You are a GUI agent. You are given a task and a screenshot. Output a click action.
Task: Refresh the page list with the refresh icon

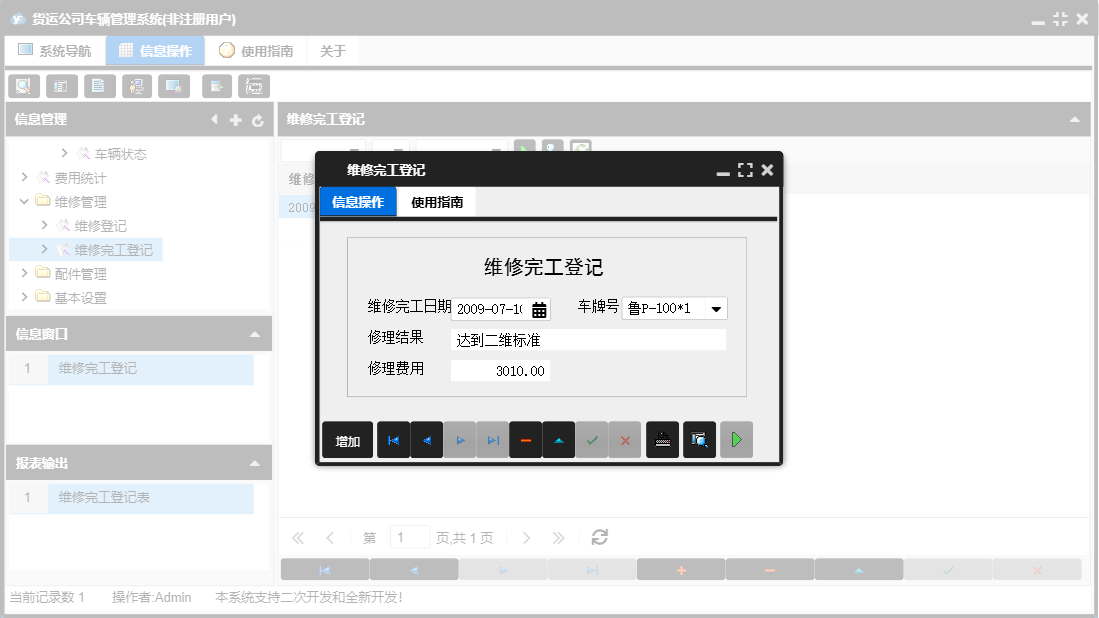click(x=598, y=537)
